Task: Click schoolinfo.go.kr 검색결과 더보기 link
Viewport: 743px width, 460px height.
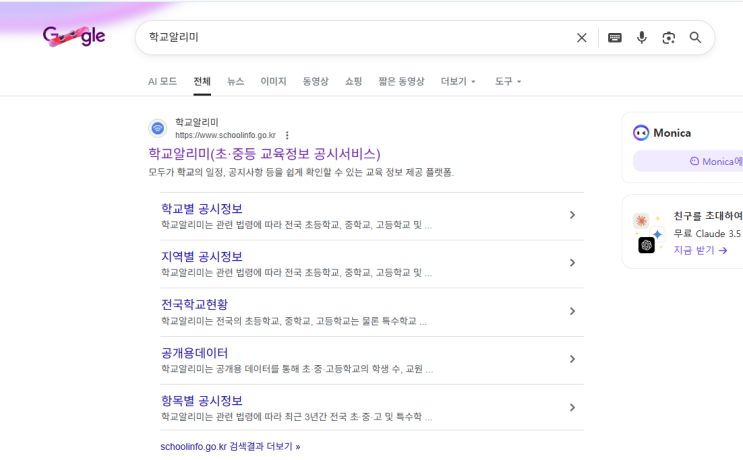Action: click(230, 447)
